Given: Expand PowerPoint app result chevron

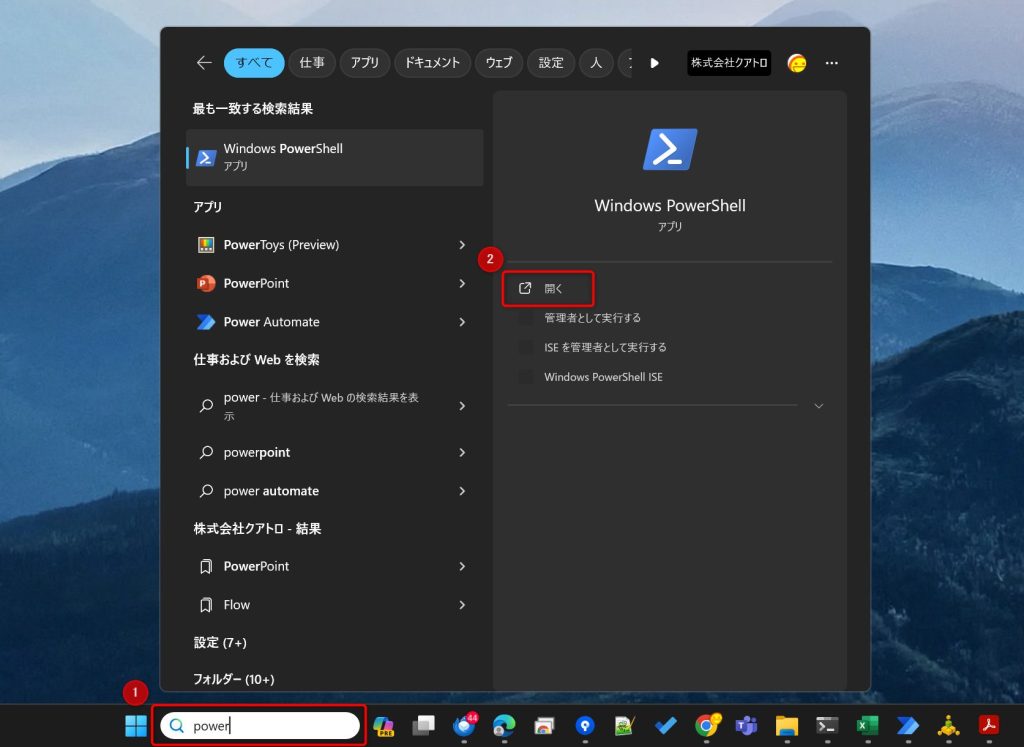Looking at the screenshot, I should tap(462, 283).
